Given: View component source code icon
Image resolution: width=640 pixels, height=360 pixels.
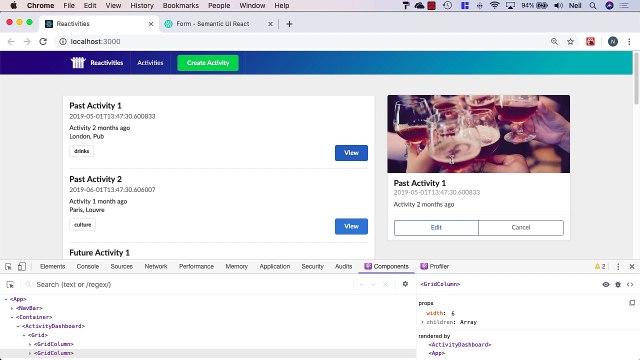Looking at the screenshot, I should click(x=630, y=284).
